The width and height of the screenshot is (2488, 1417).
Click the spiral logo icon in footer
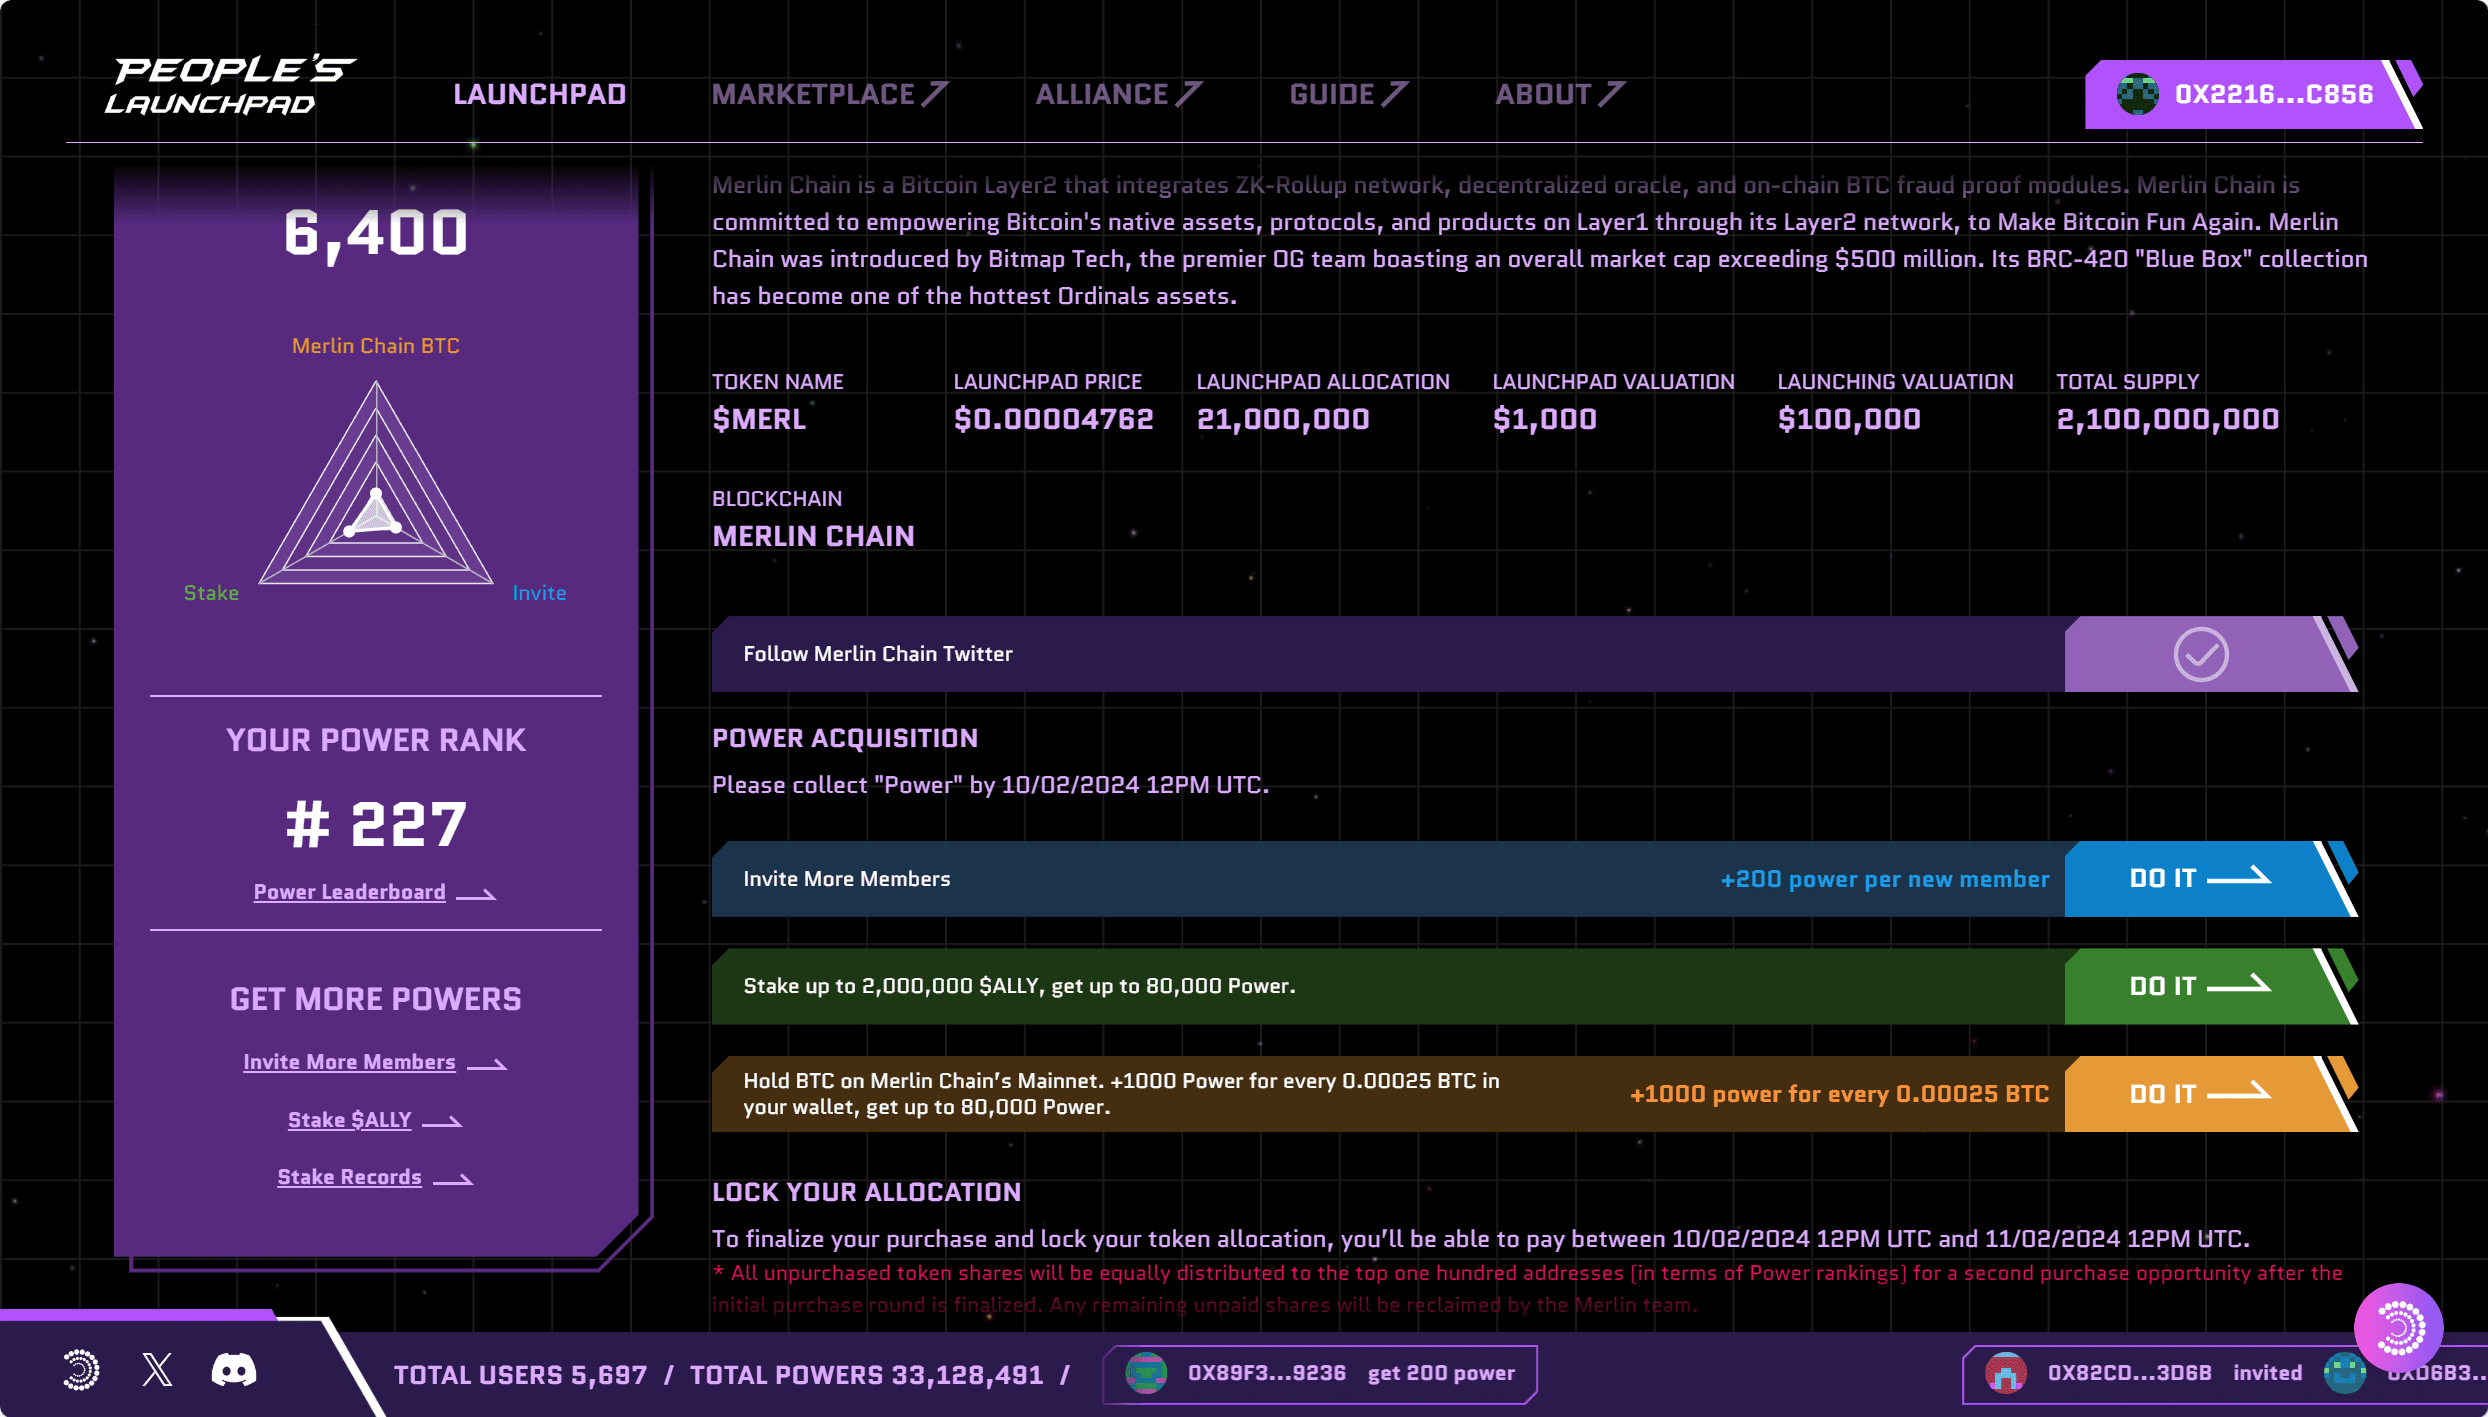point(81,1370)
